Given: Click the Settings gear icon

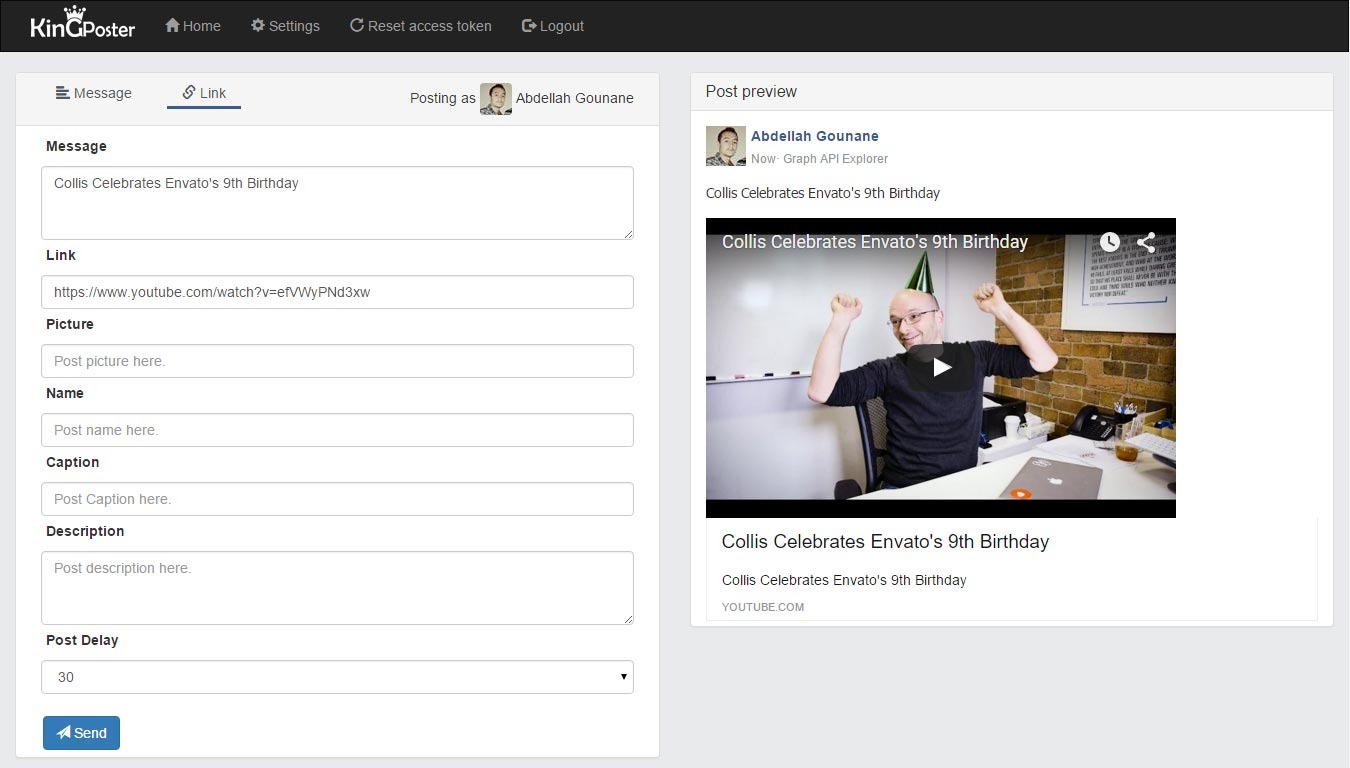Looking at the screenshot, I should coord(258,25).
